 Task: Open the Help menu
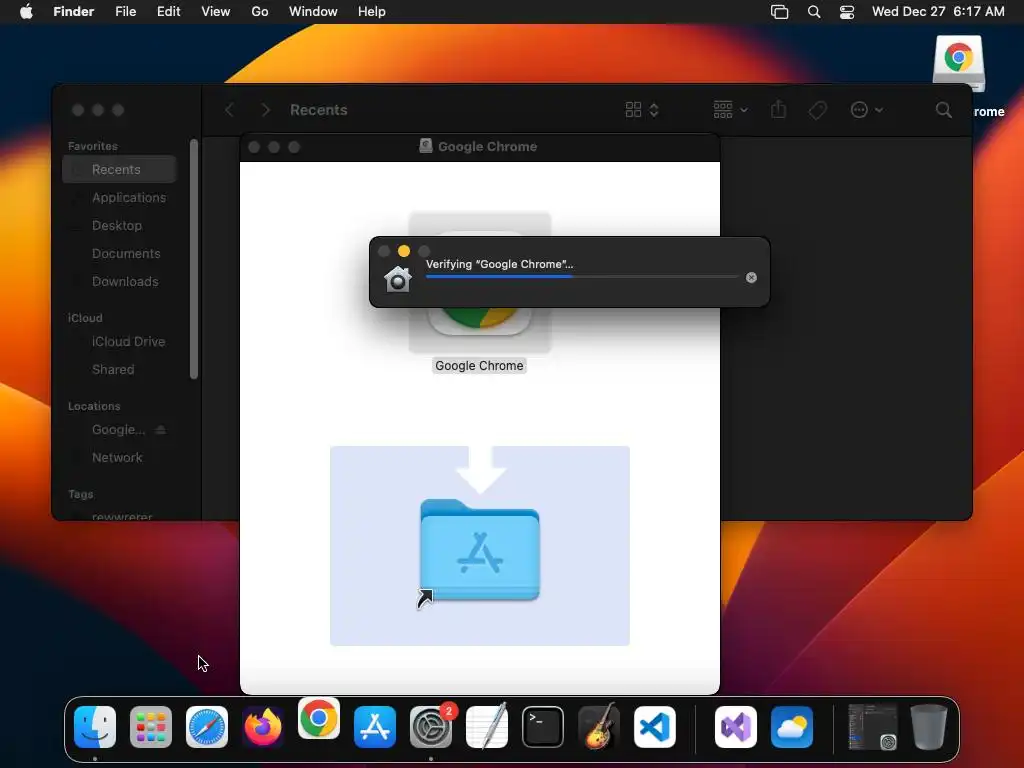click(x=372, y=12)
